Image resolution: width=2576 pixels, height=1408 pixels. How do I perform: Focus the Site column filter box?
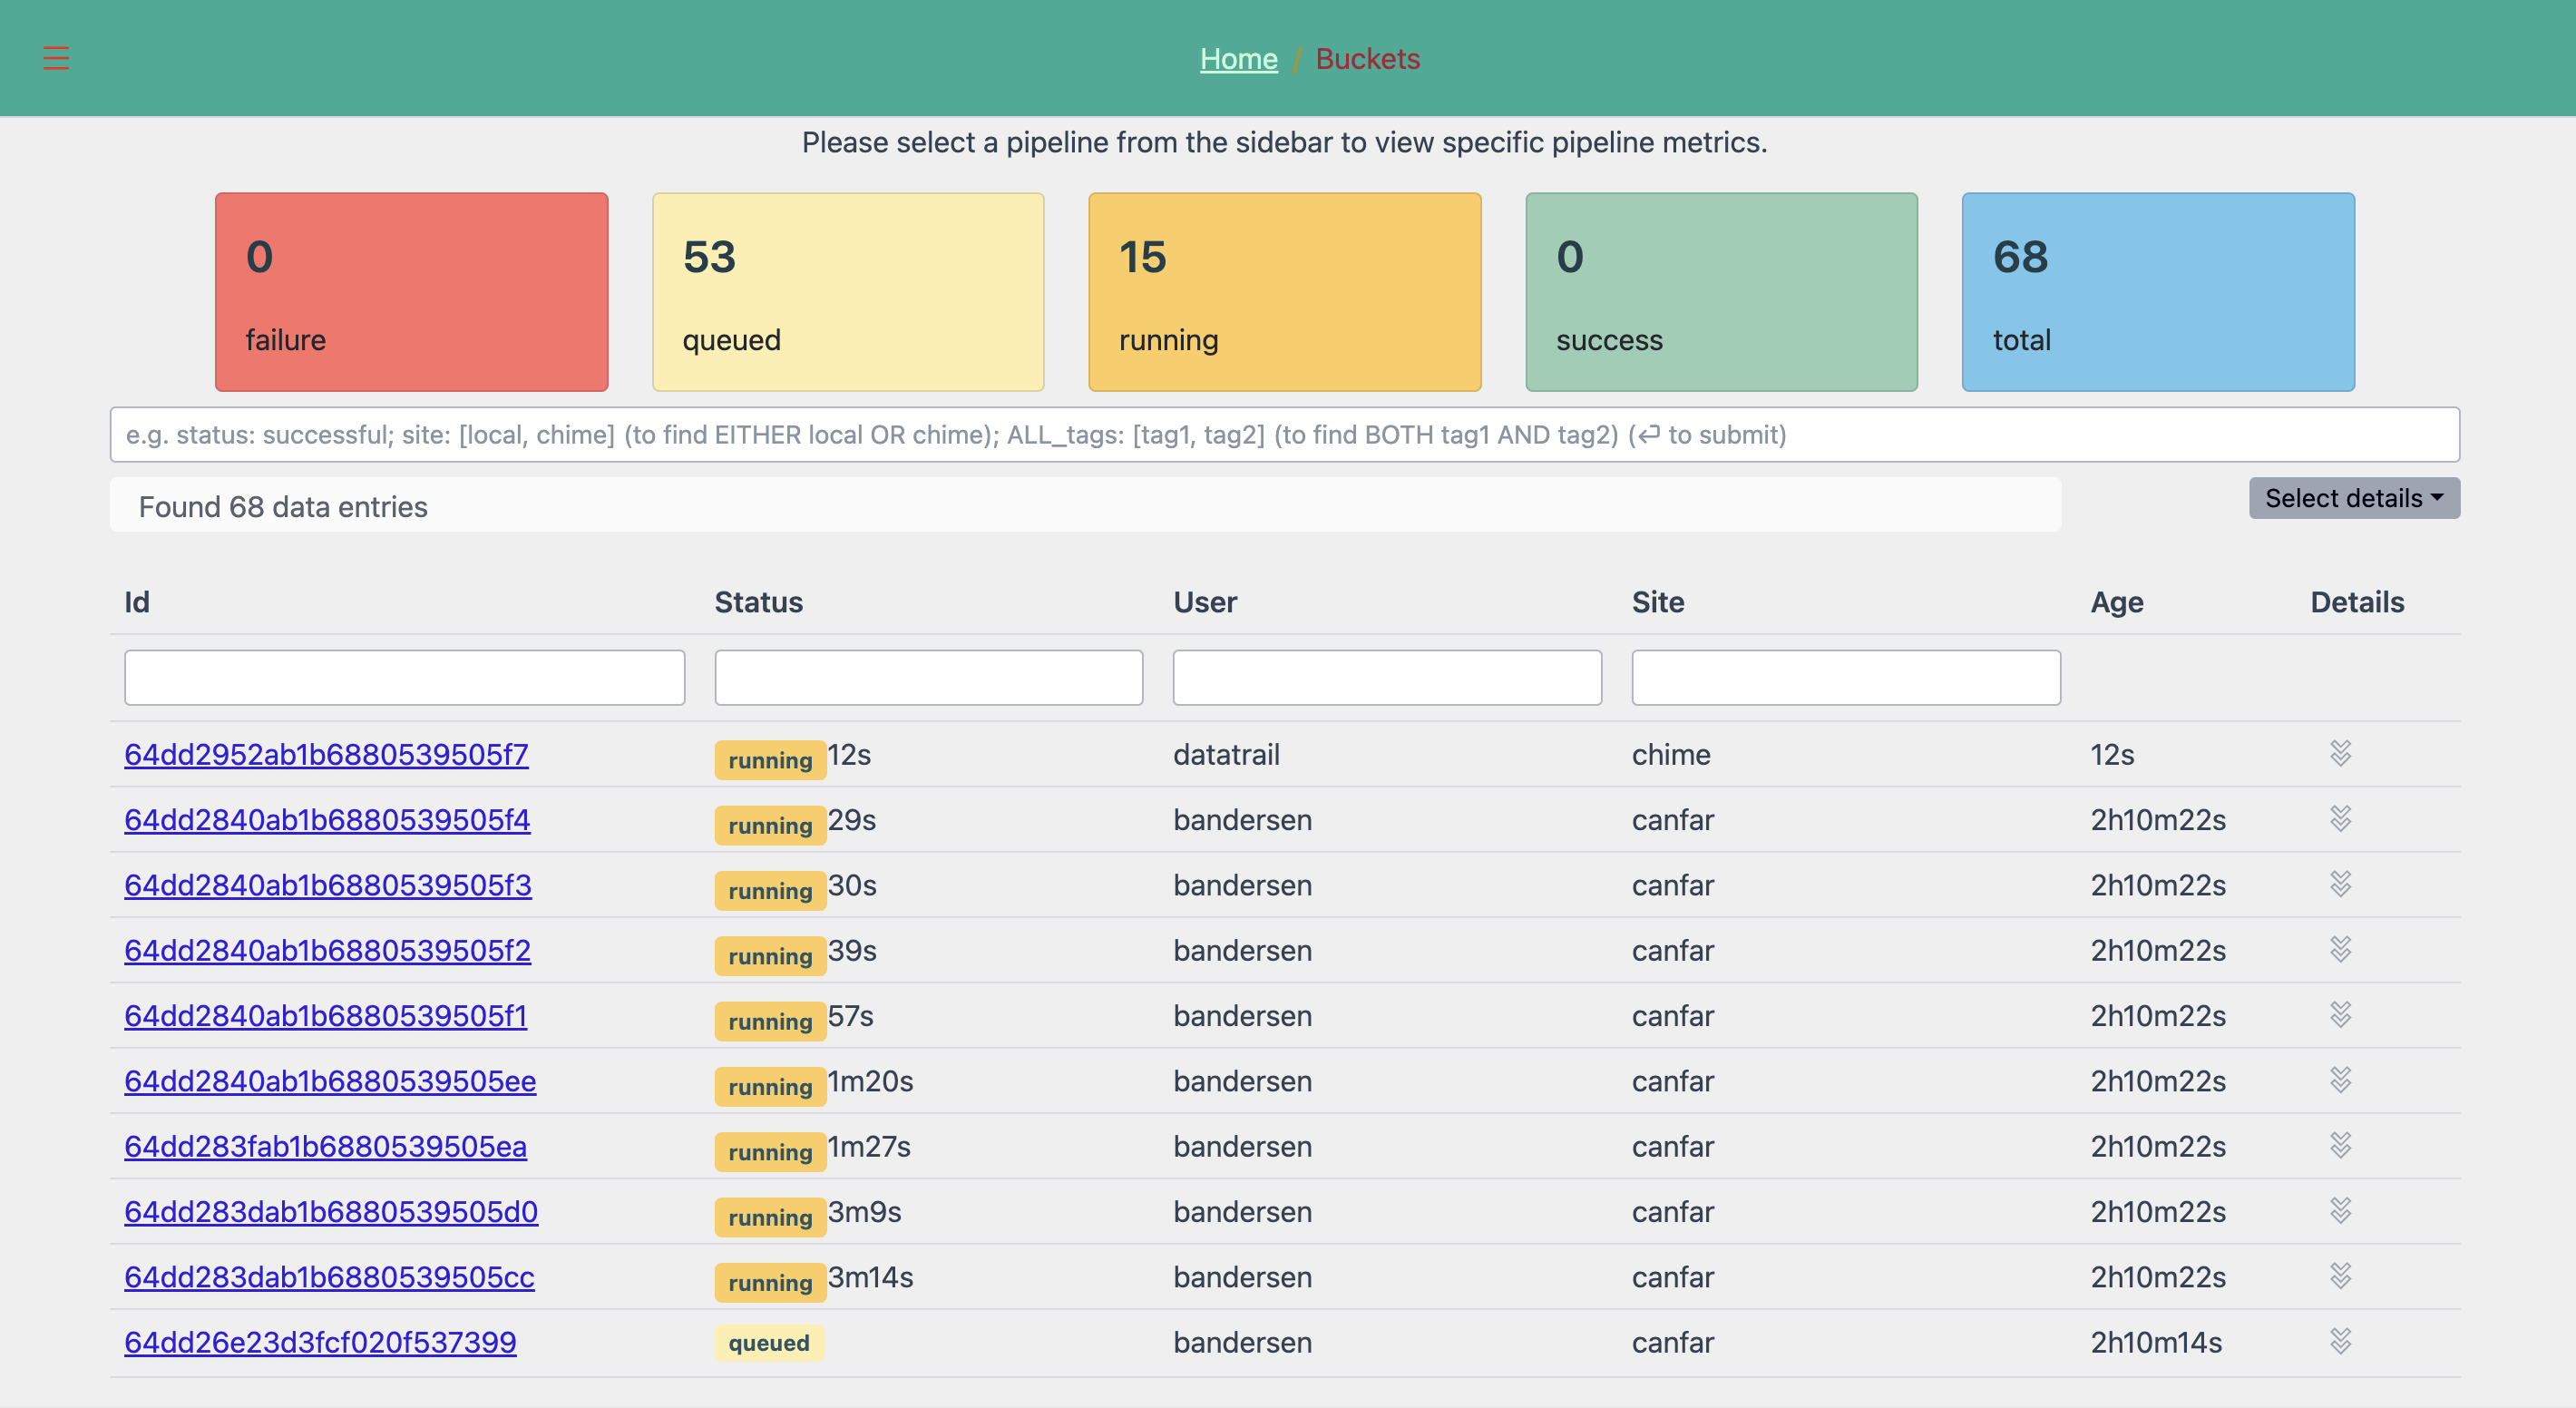(x=1846, y=678)
